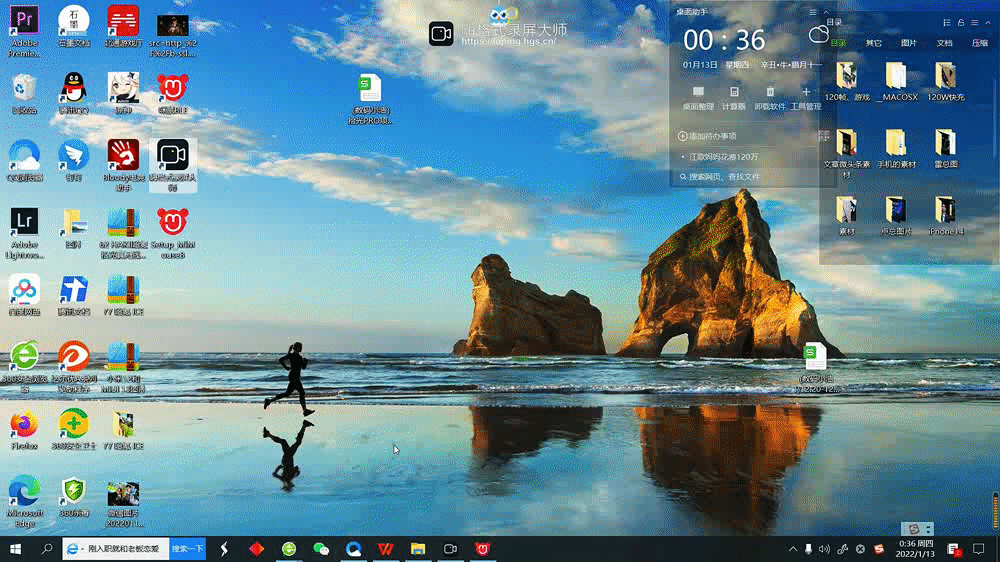Switch to the 图片 tab
Image resolution: width=1000 pixels, height=562 pixels.
click(909, 43)
